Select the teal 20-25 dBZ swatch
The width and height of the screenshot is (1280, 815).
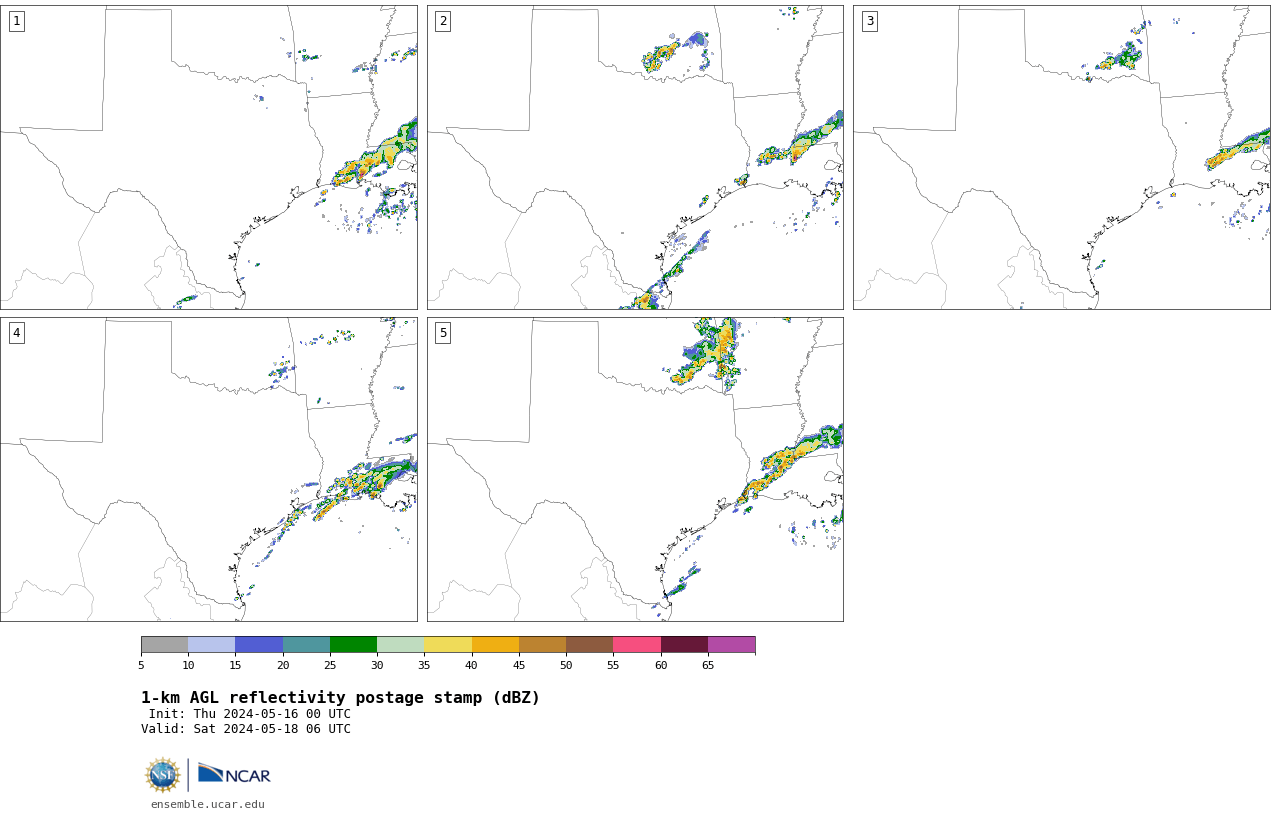click(306, 645)
